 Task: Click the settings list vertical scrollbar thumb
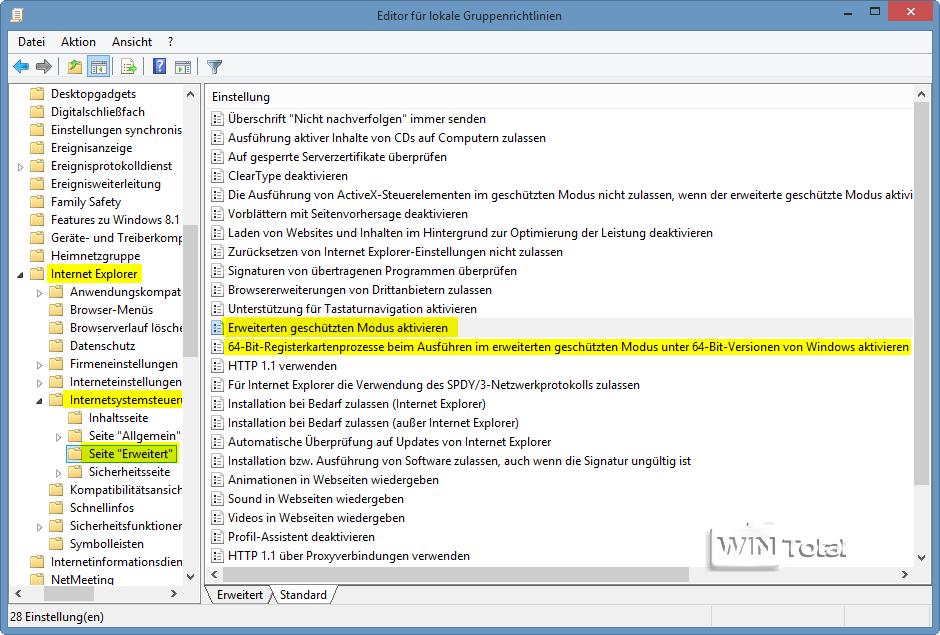click(921, 292)
